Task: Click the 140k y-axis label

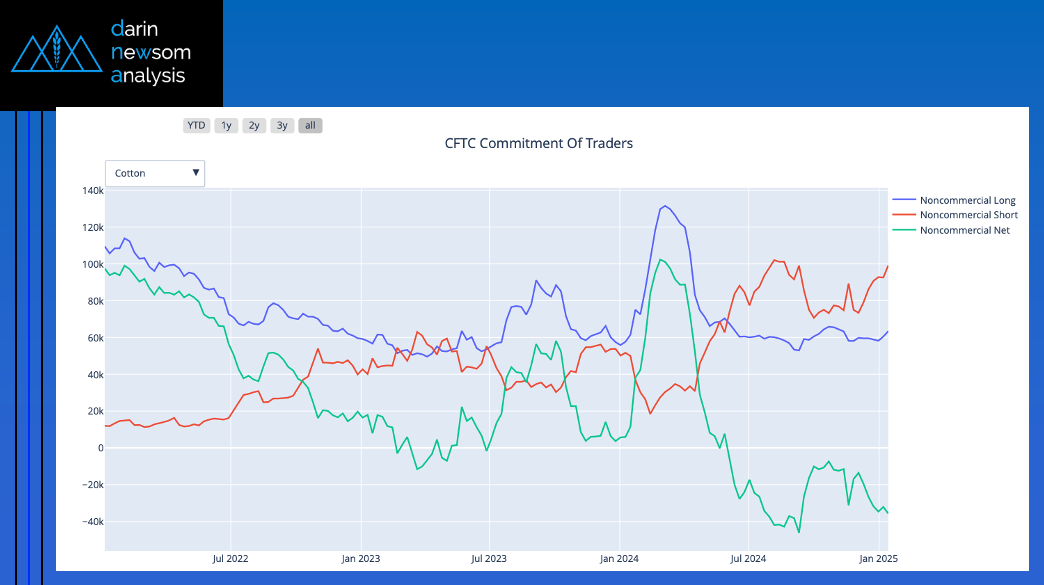Action: point(93,191)
